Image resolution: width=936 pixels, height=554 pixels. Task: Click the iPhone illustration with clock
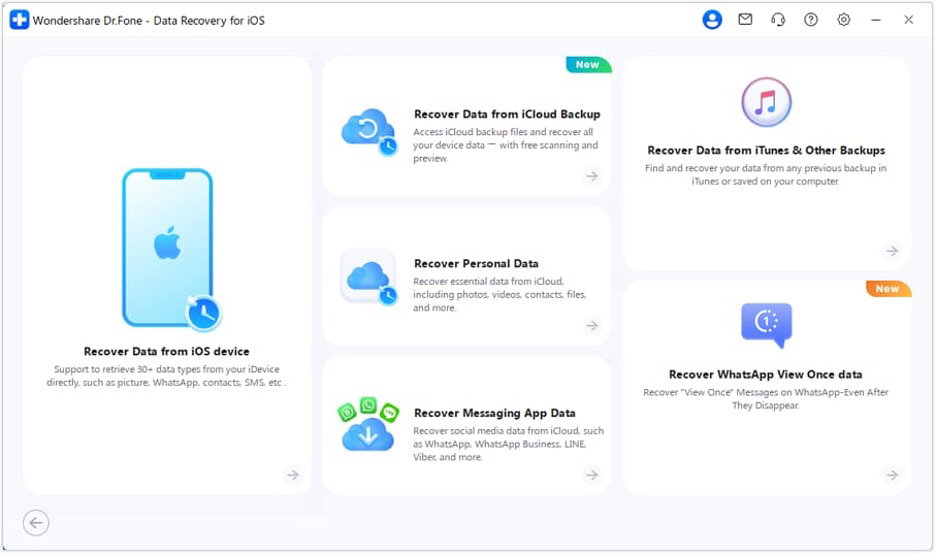tap(171, 250)
